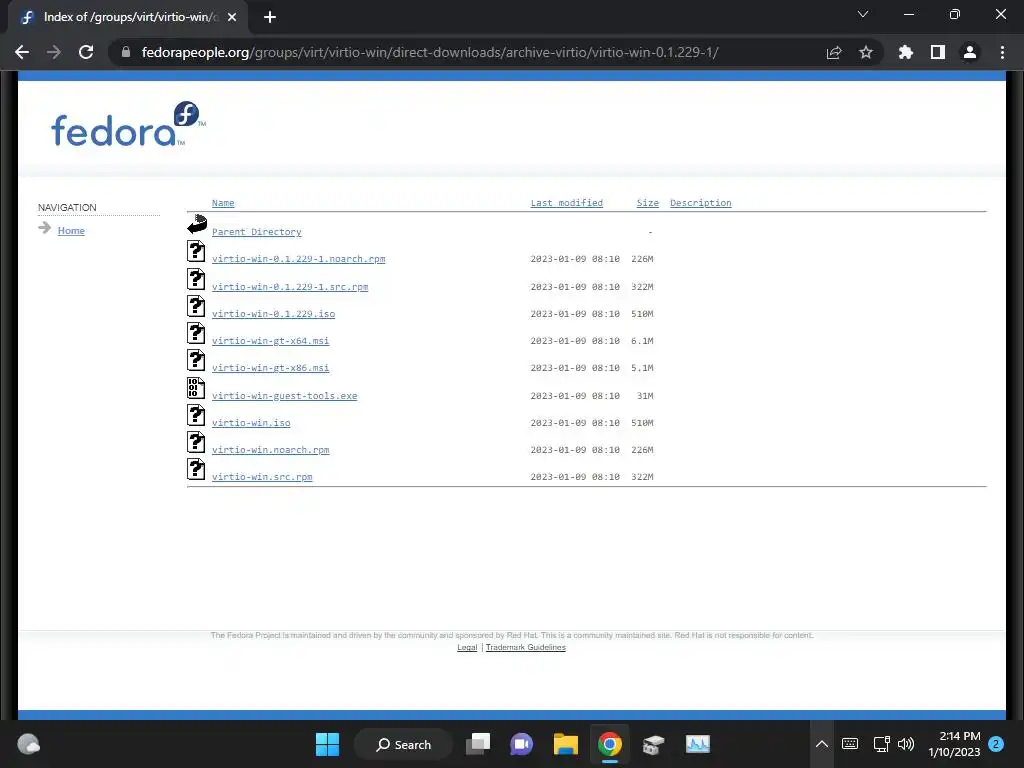This screenshot has height=768, width=1024.
Task: Click the 6.1M size of virtio-win-gt-x64.msi
Action: click(x=642, y=341)
